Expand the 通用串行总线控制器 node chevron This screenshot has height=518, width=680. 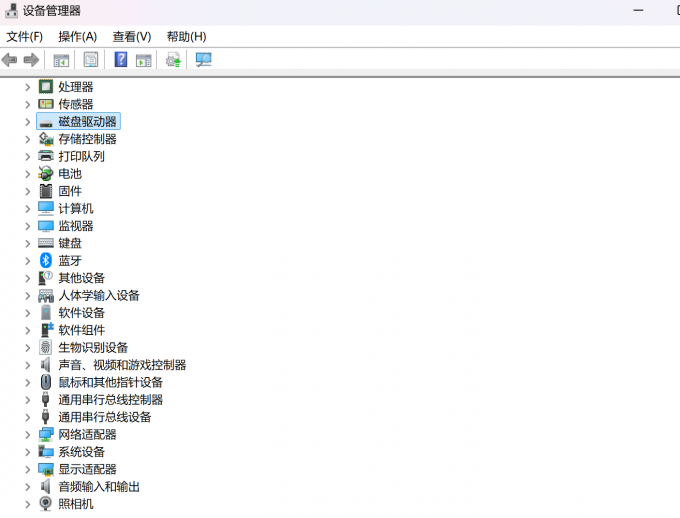pyautogui.click(x=28, y=400)
